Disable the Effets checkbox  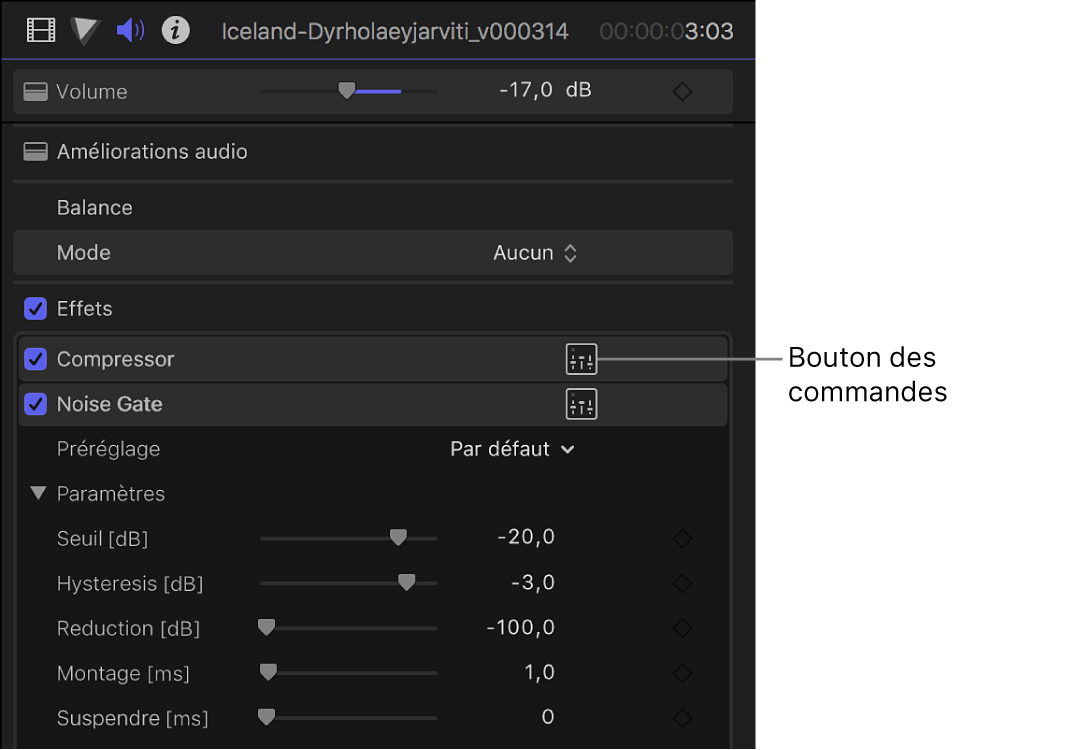click(x=36, y=309)
